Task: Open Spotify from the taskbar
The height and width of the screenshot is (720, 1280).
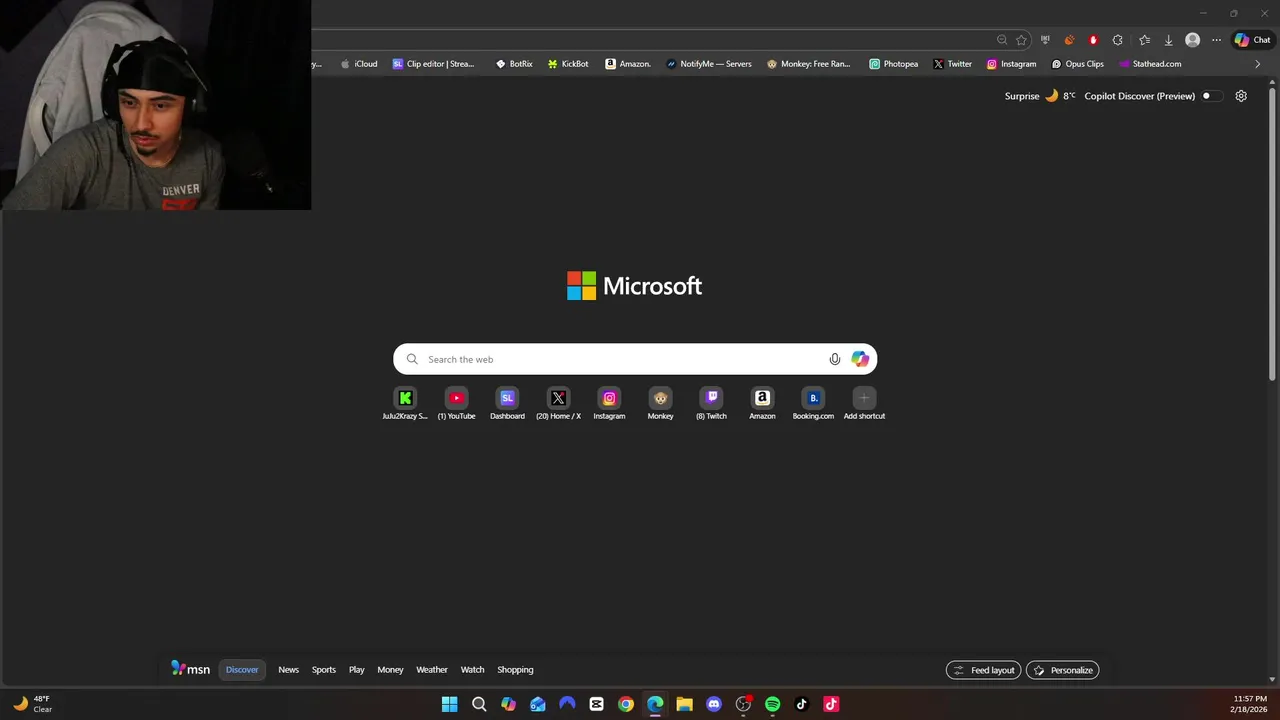Action: pos(772,704)
